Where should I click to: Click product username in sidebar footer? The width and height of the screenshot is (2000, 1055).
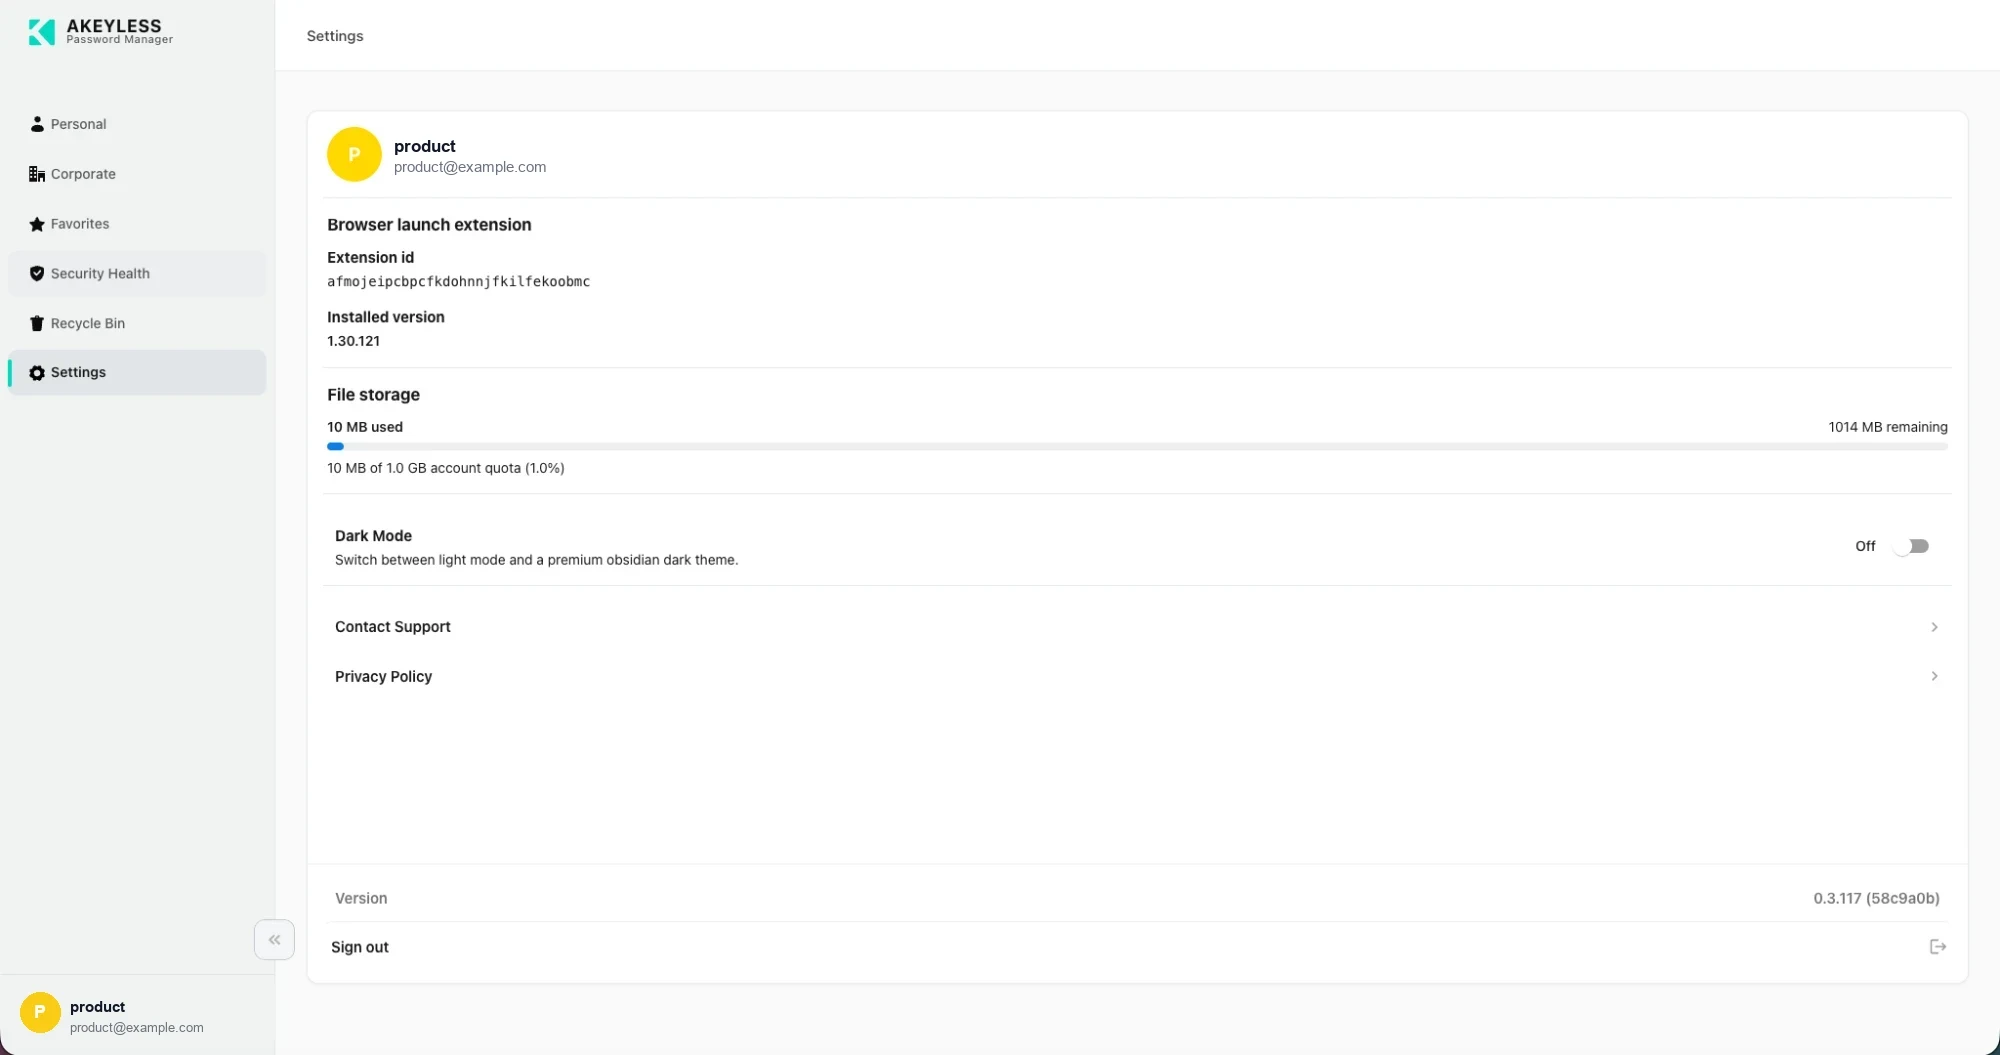[x=97, y=1007]
